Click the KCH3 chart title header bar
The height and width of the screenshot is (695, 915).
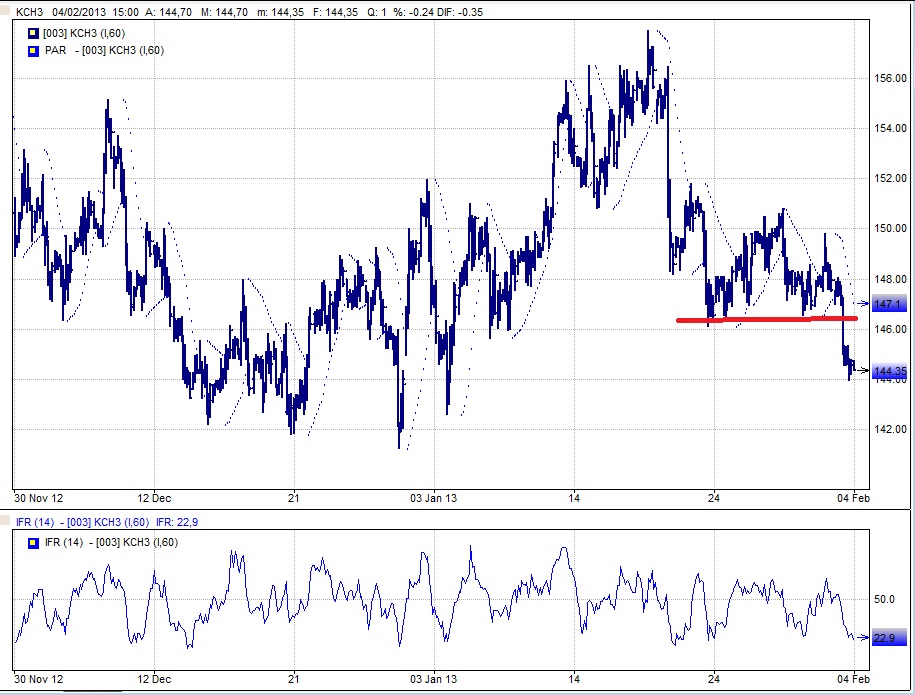pyautogui.click(x=250, y=13)
